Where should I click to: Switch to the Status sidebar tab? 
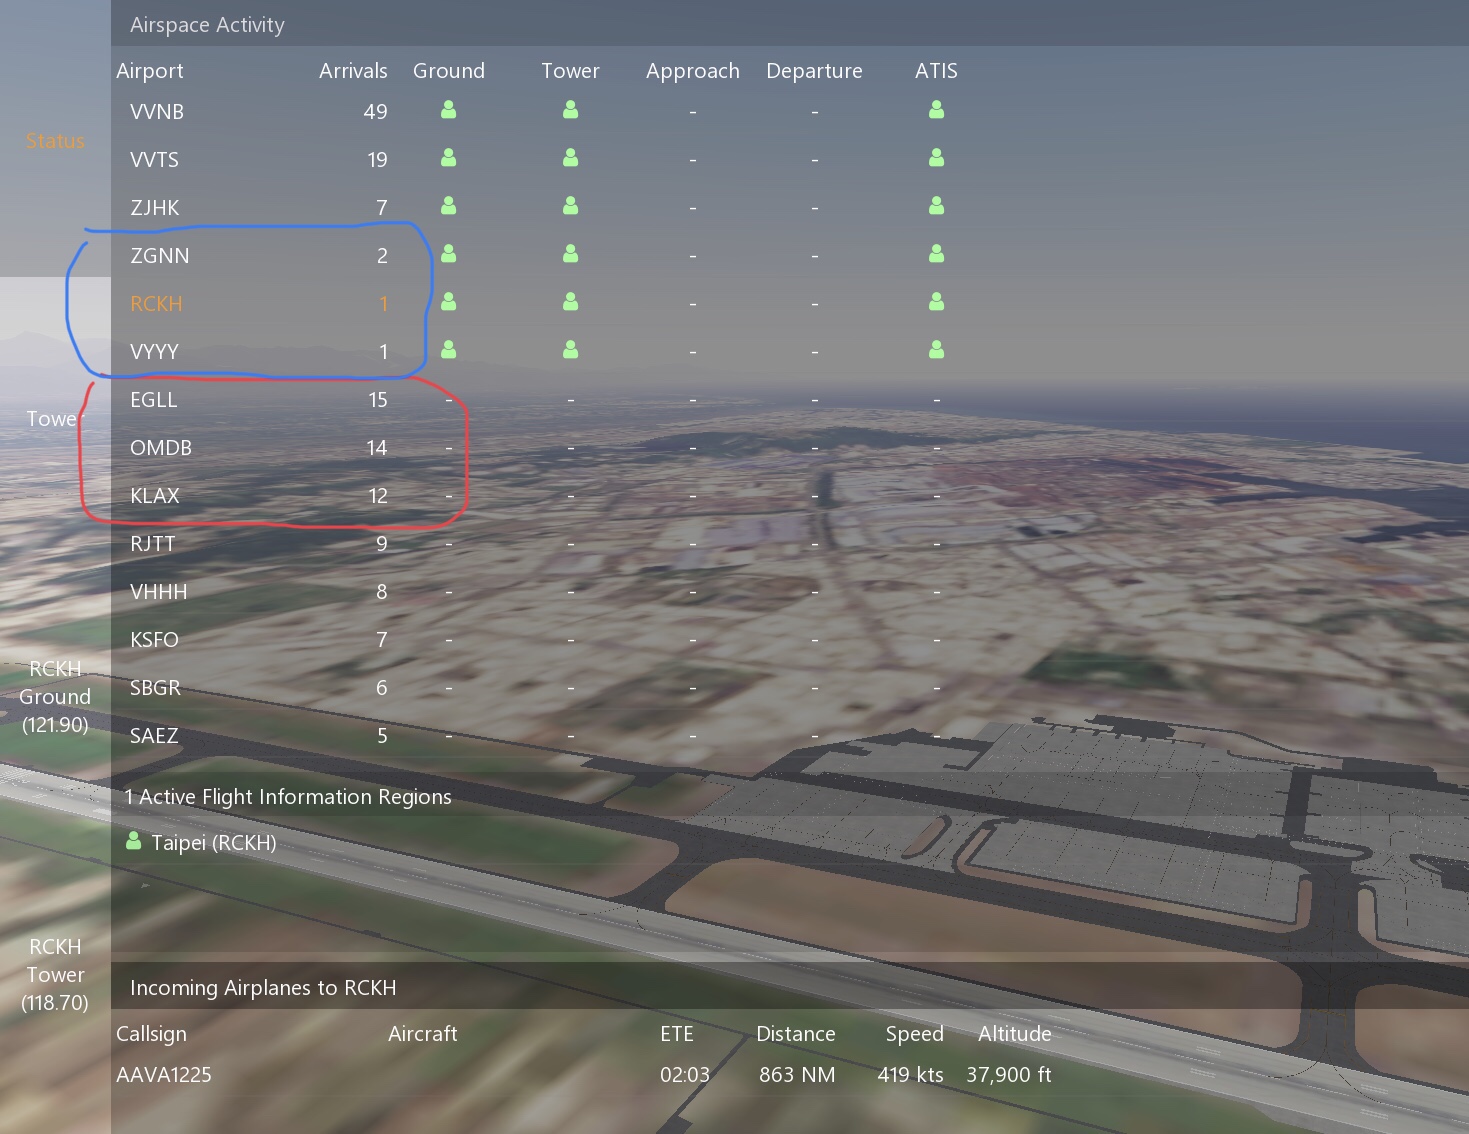pos(55,141)
